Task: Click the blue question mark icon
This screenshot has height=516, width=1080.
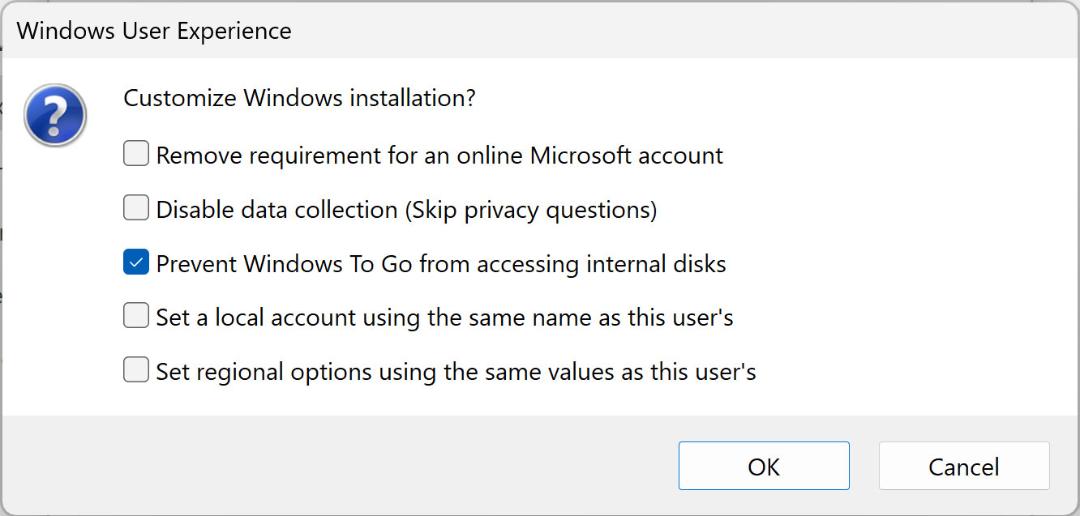Action: (54, 115)
